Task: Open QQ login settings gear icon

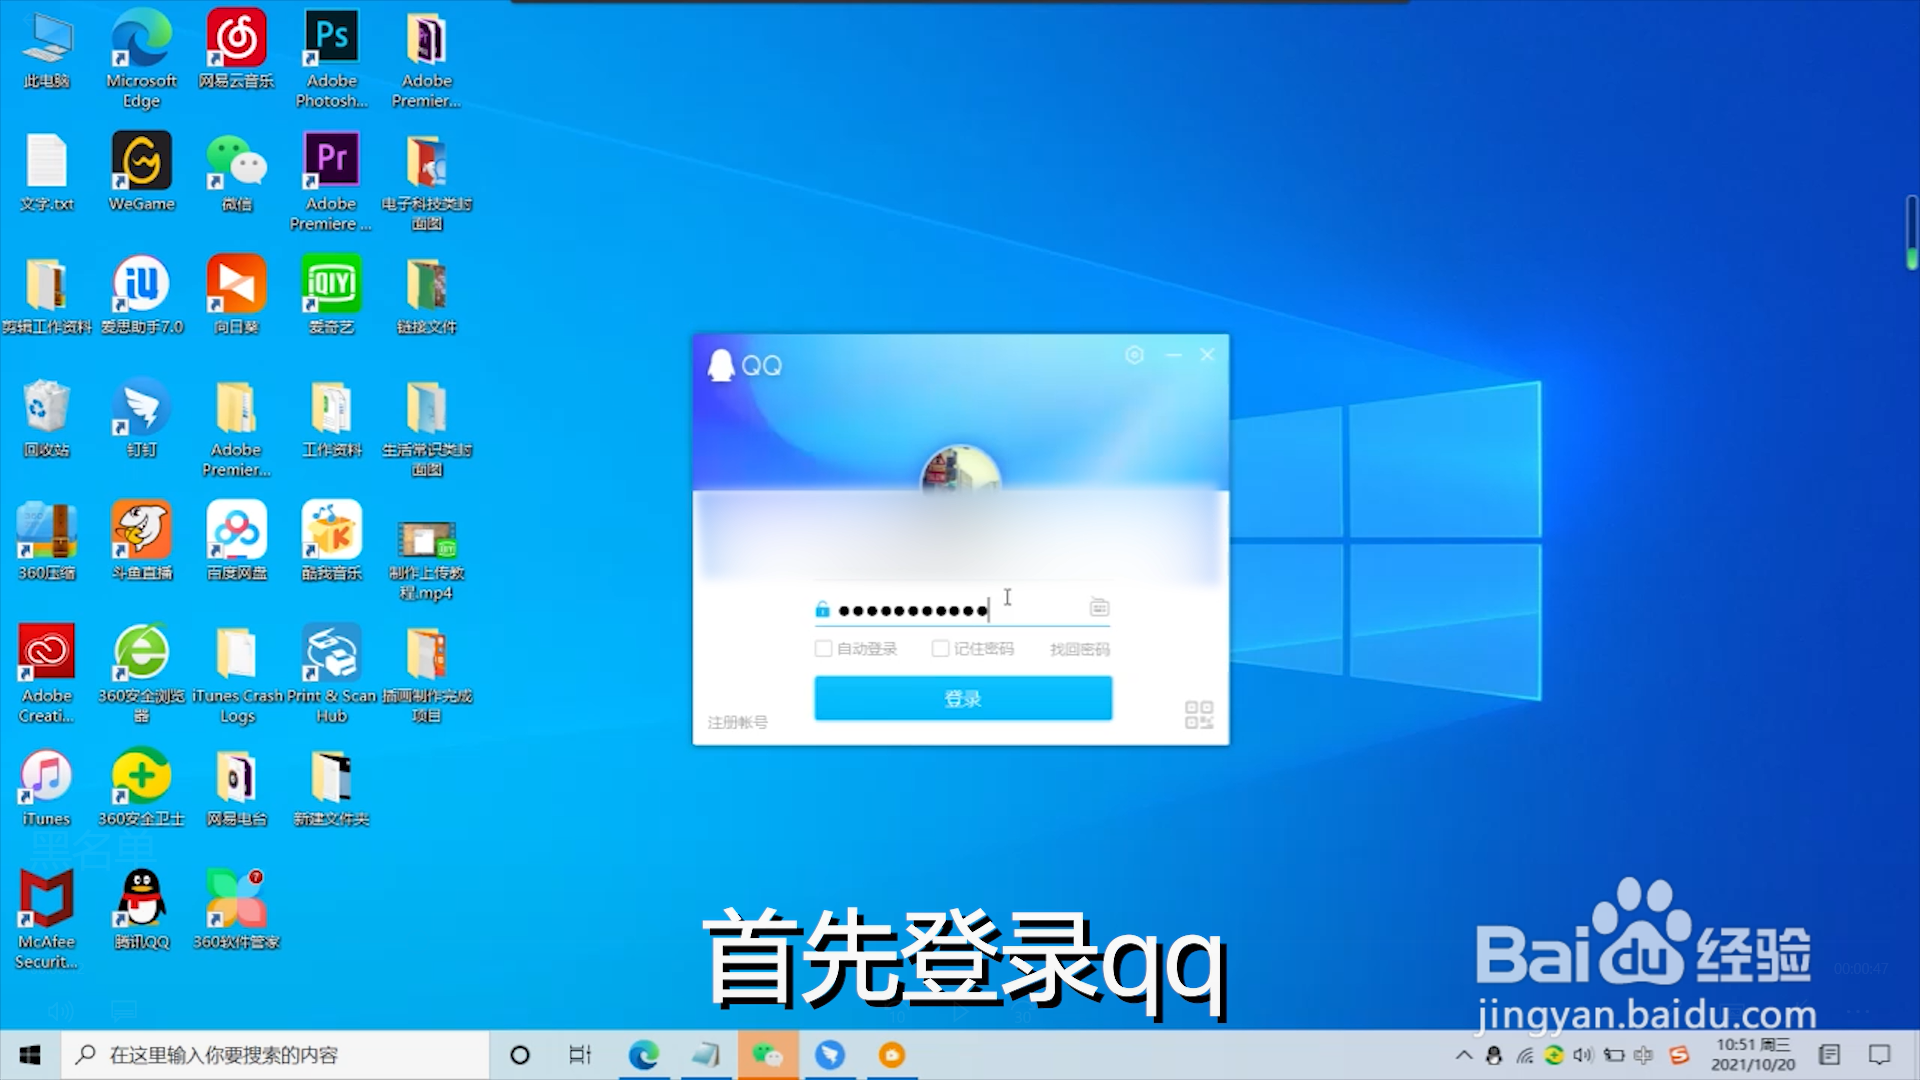Action: [1134, 355]
